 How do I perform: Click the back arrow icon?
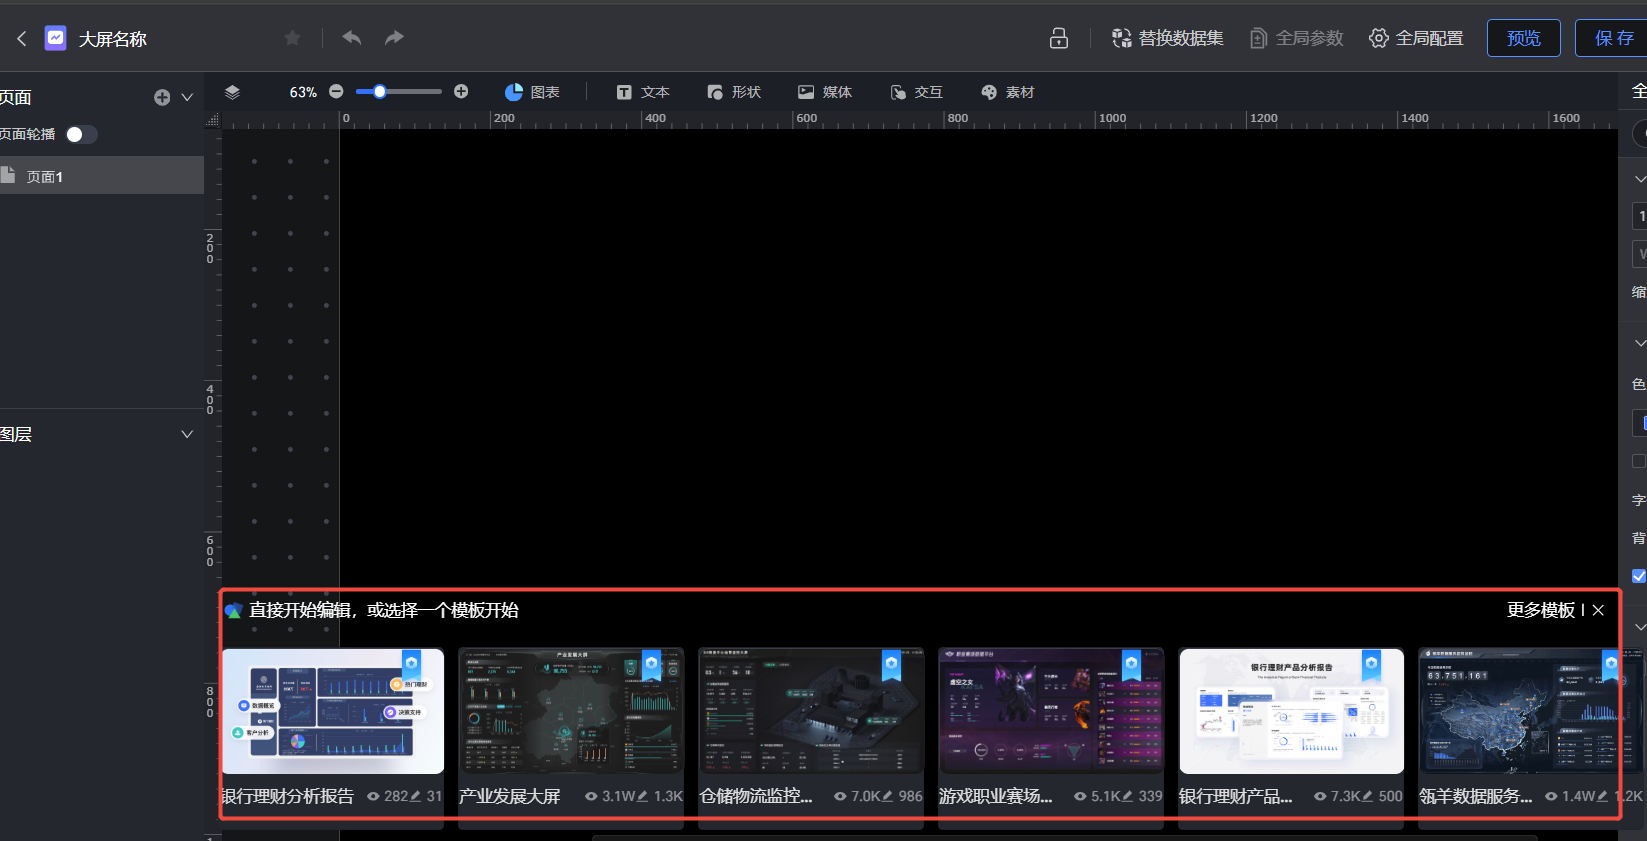[22, 39]
